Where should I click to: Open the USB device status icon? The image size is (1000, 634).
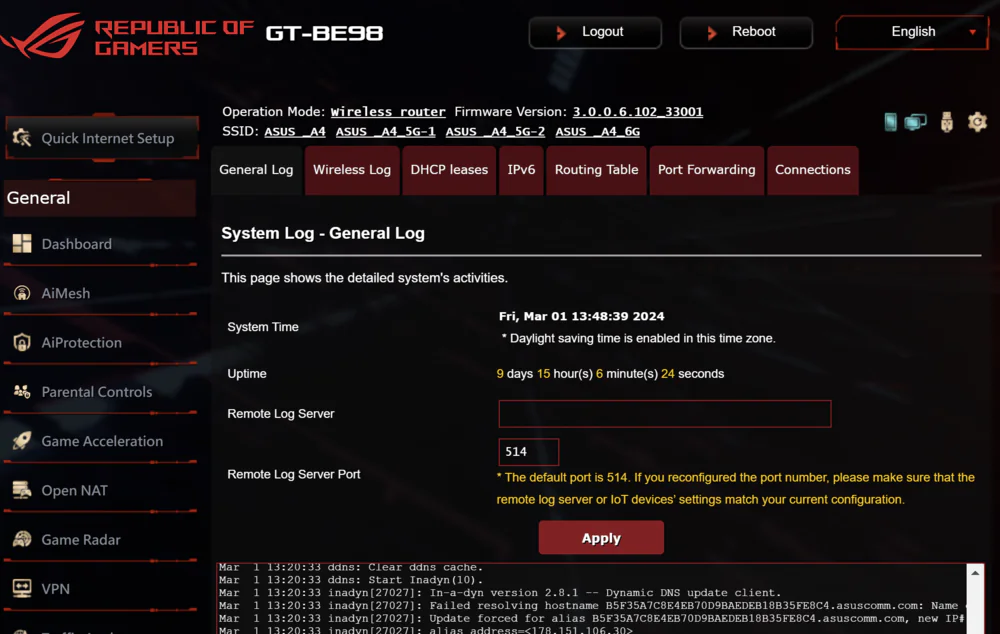947,121
